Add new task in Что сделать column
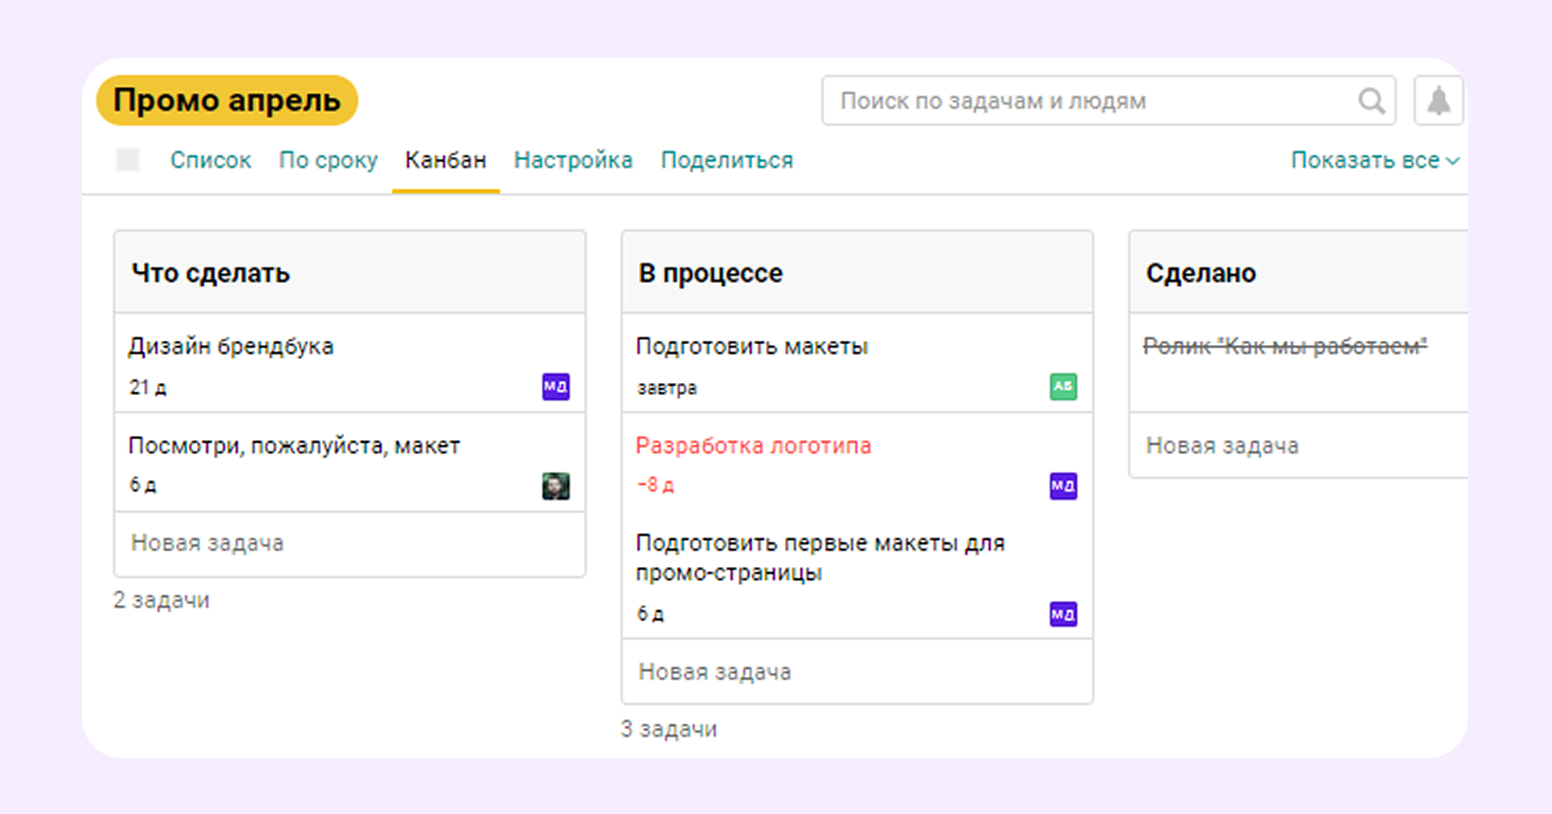Image resolution: width=1552 pixels, height=814 pixels. click(x=207, y=543)
